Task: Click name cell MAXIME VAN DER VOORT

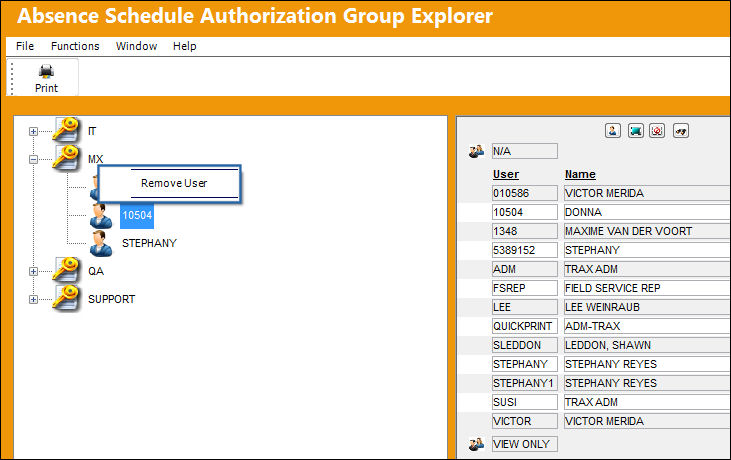Action: pyautogui.click(x=647, y=231)
